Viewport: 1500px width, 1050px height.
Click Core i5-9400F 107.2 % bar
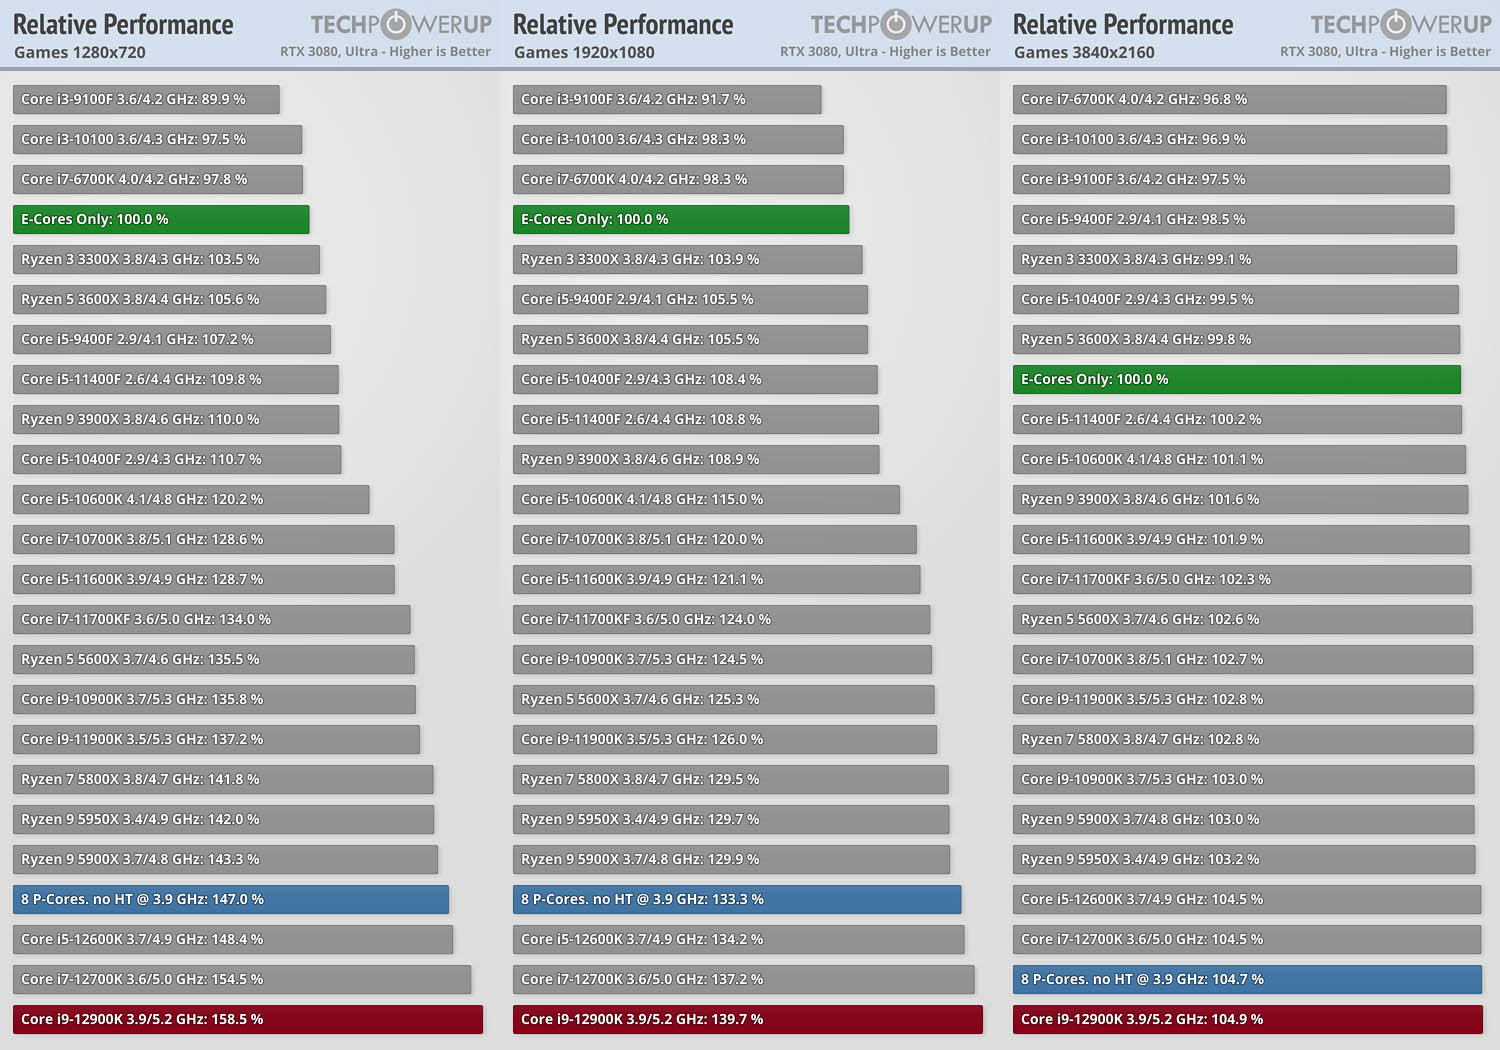click(x=172, y=339)
